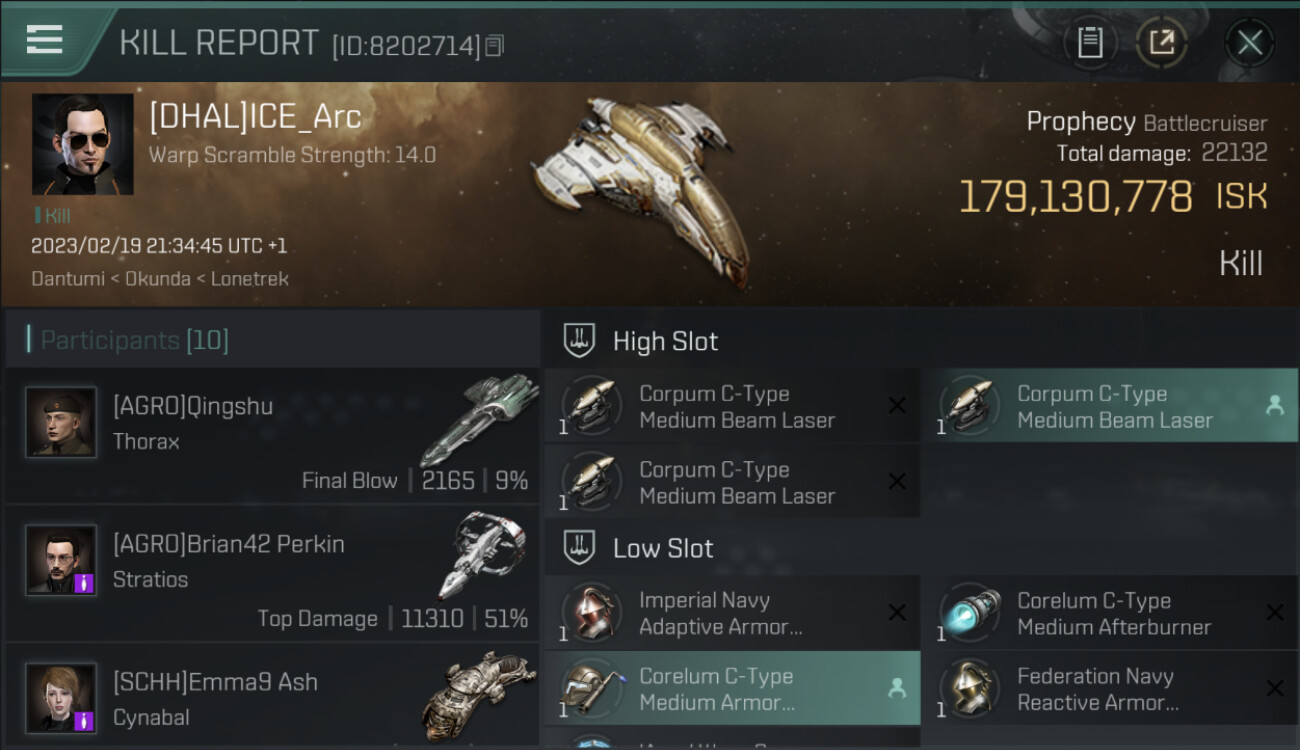
Task: Select highlighted Corelum C-Type Medium Armor module
Action: (732, 688)
